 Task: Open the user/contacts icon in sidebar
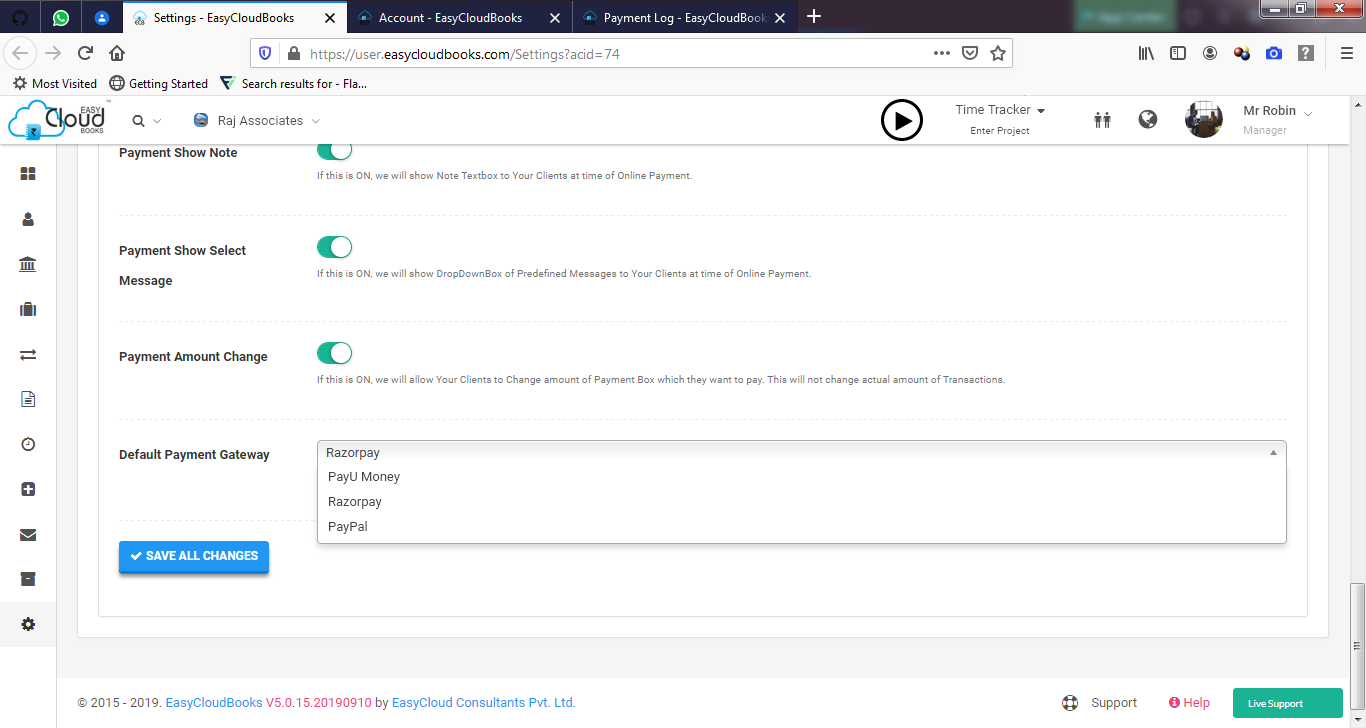point(28,219)
